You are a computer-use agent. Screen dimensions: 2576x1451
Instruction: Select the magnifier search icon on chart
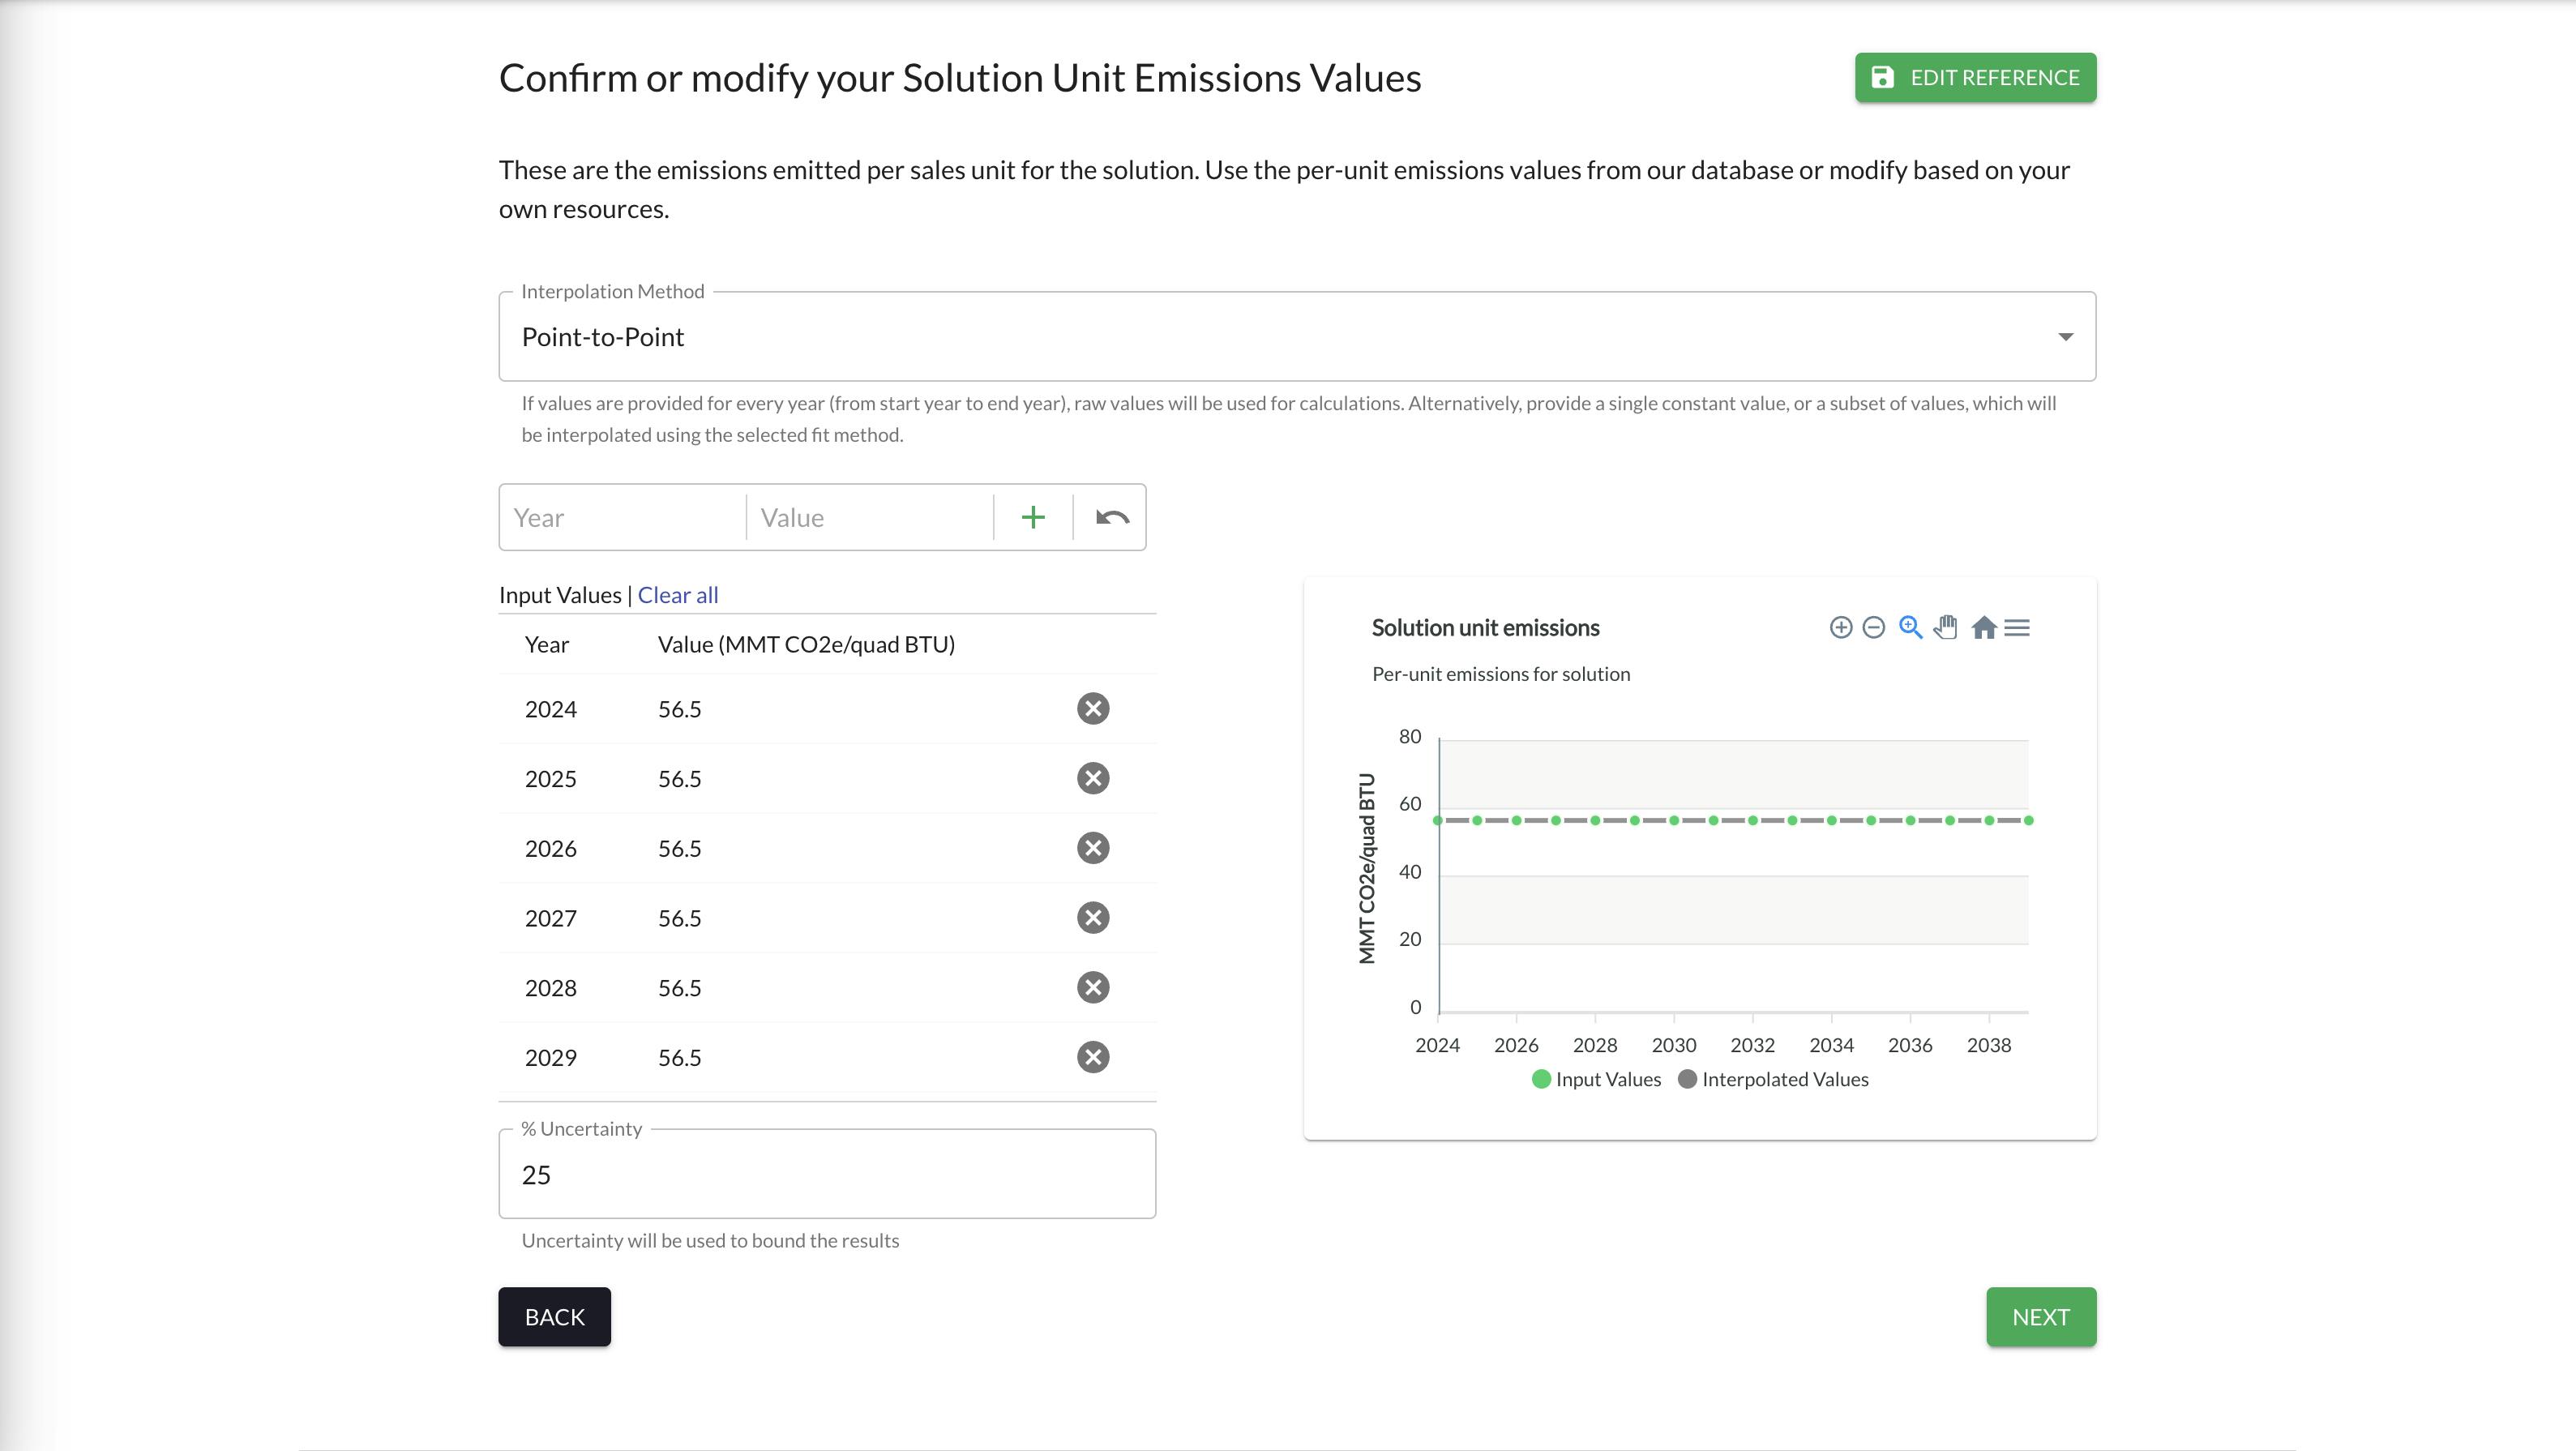[1911, 627]
